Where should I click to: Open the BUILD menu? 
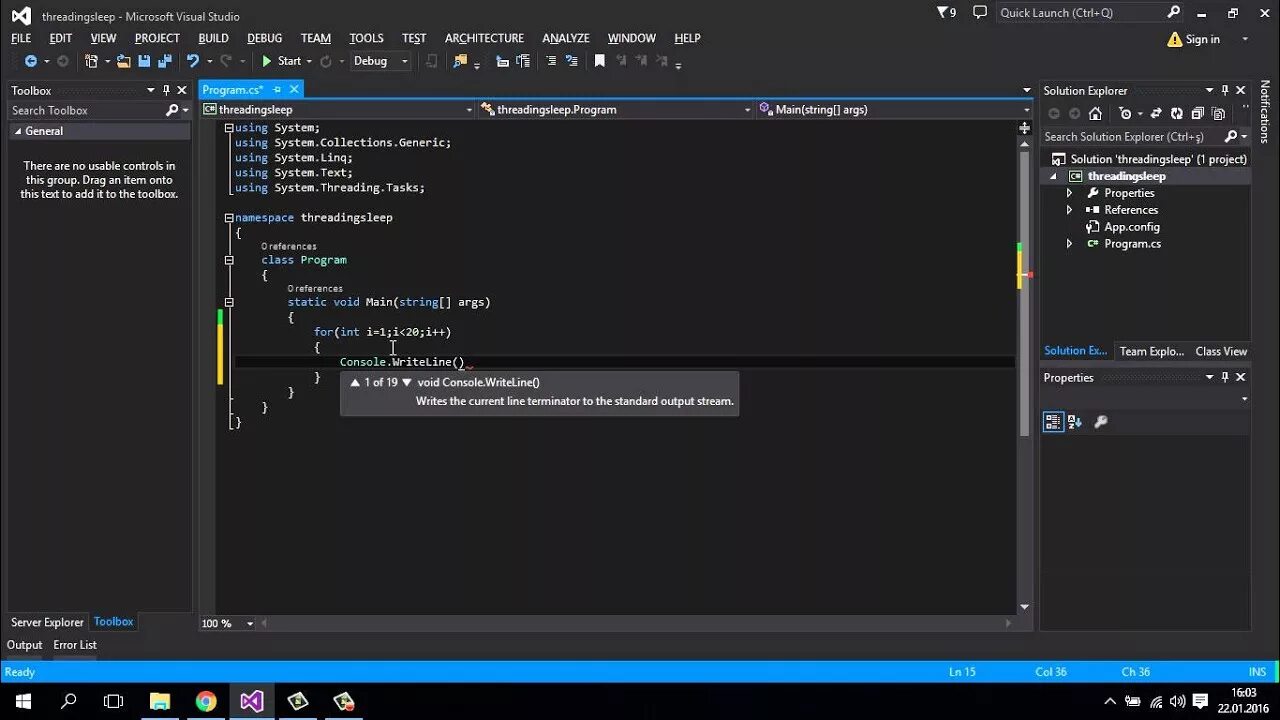[213, 38]
